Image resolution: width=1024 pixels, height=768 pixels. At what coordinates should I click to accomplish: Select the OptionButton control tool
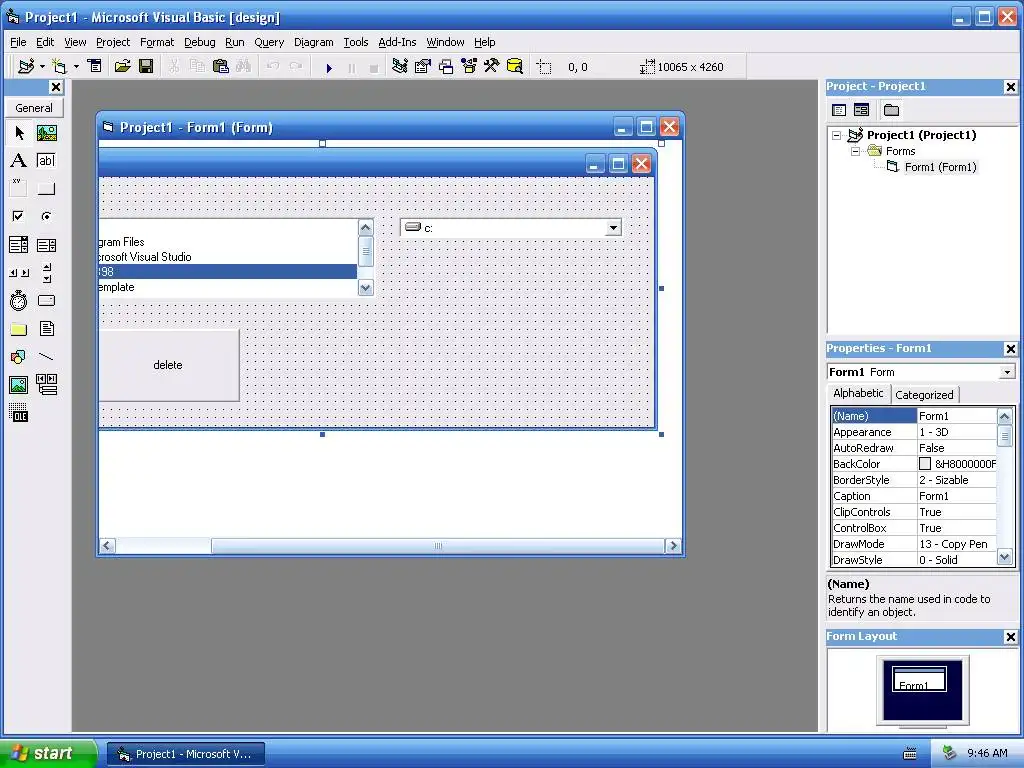pyautogui.click(x=46, y=216)
